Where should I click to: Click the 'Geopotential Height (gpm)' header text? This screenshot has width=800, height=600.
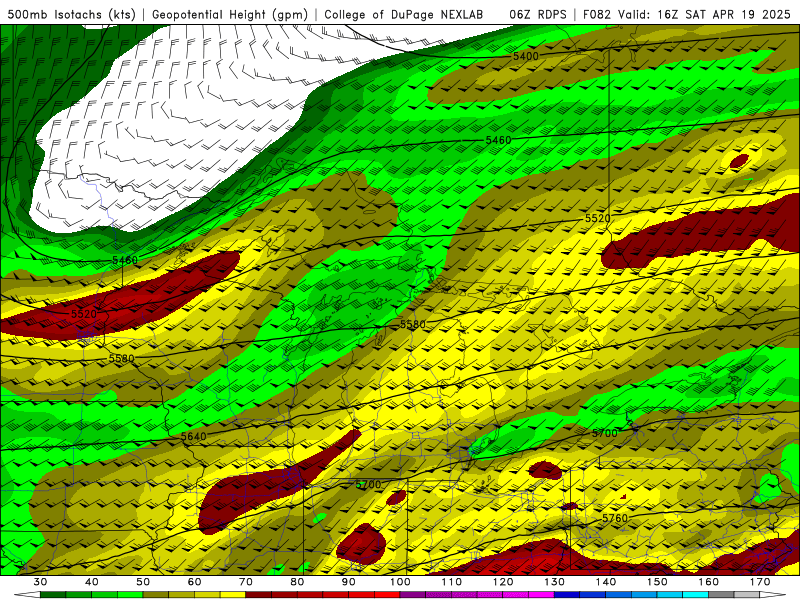coord(230,15)
